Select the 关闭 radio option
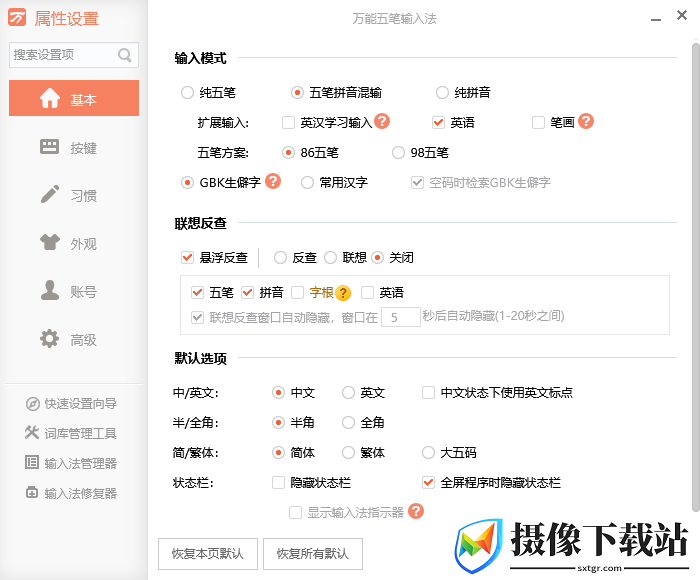 pyautogui.click(x=377, y=258)
